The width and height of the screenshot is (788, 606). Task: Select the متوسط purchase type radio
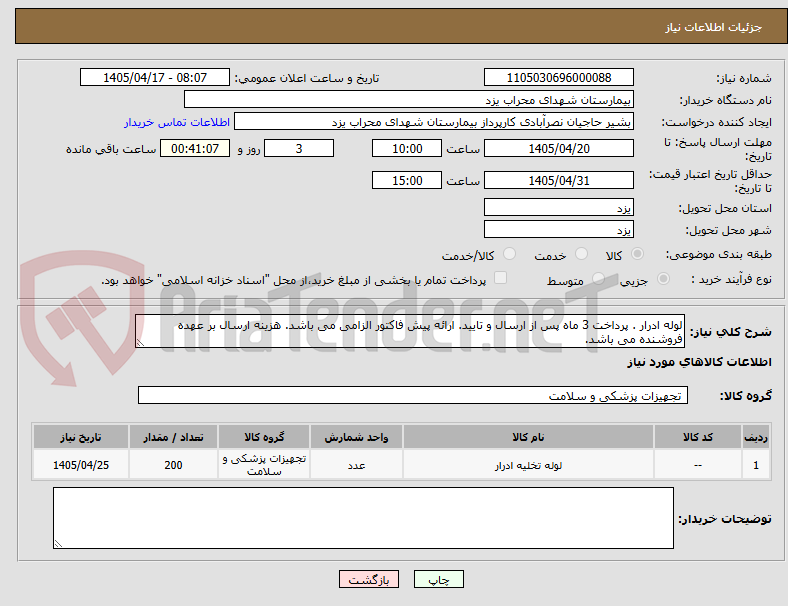click(598, 279)
